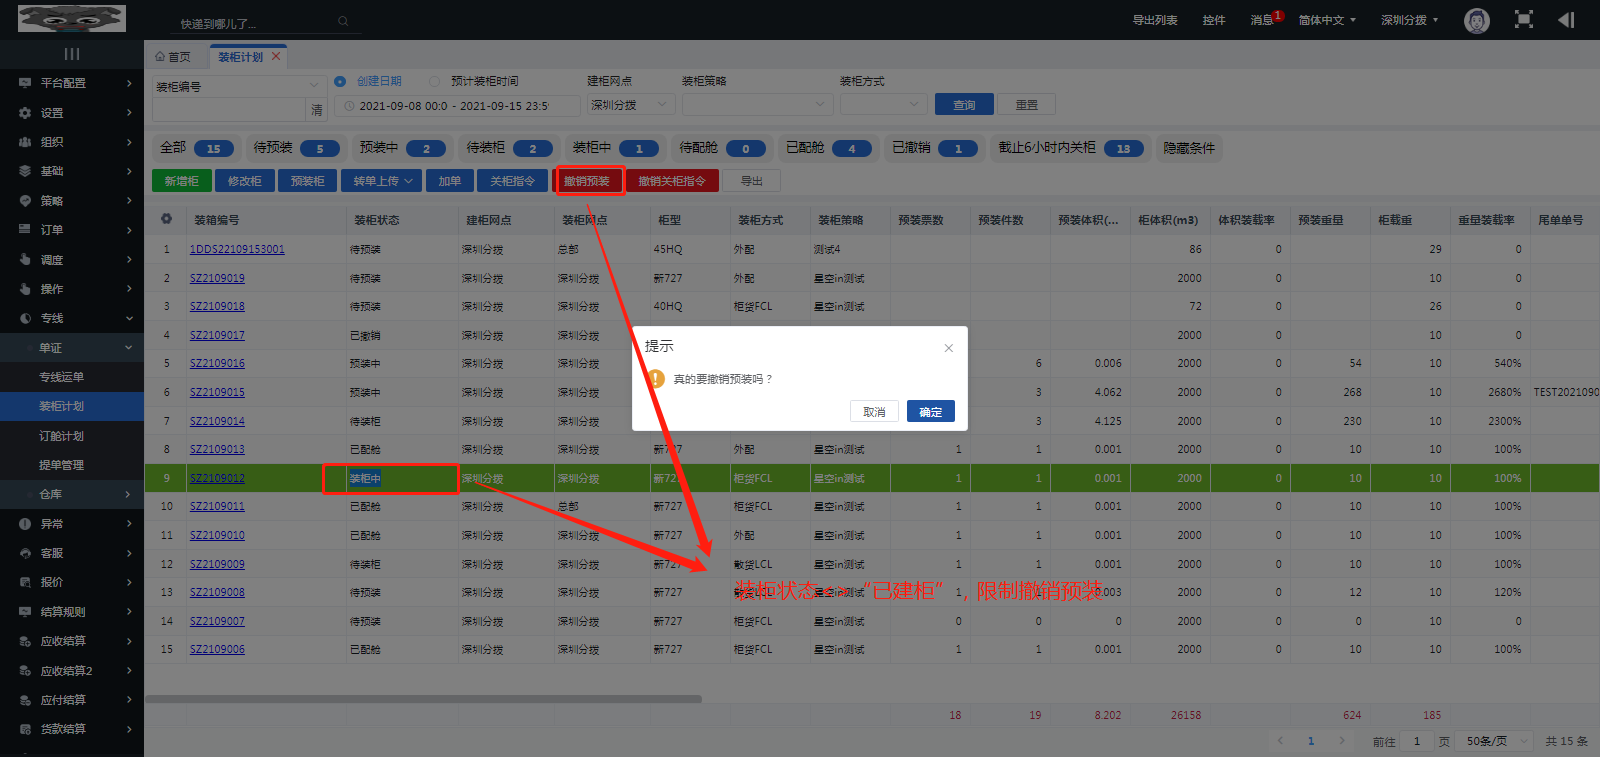Toggle the sidebar collapse bars icon

(72, 54)
